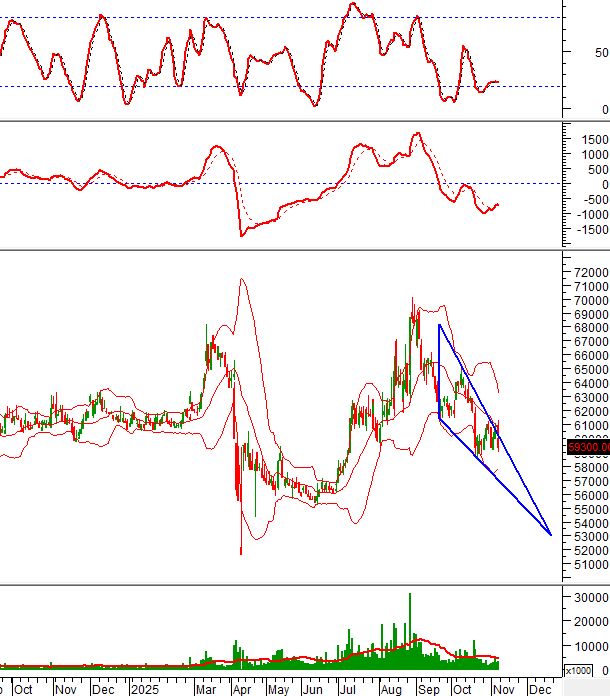
Task: Click the blue wedge apex point
Action: (x=550, y=534)
